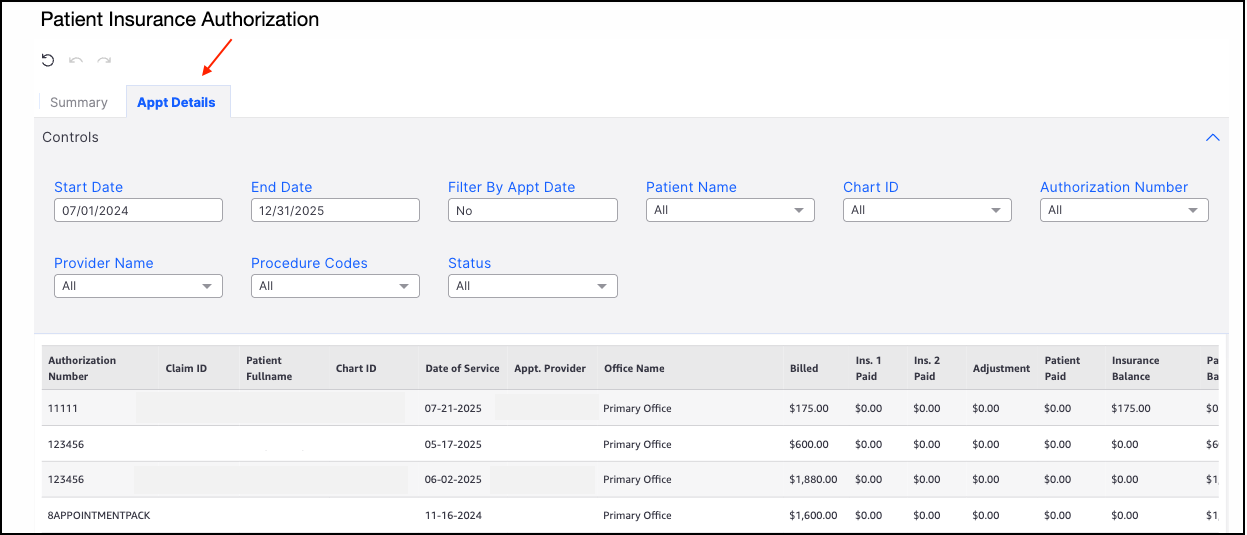Click the Start Date field
The height and width of the screenshot is (535, 1247).
138,210
